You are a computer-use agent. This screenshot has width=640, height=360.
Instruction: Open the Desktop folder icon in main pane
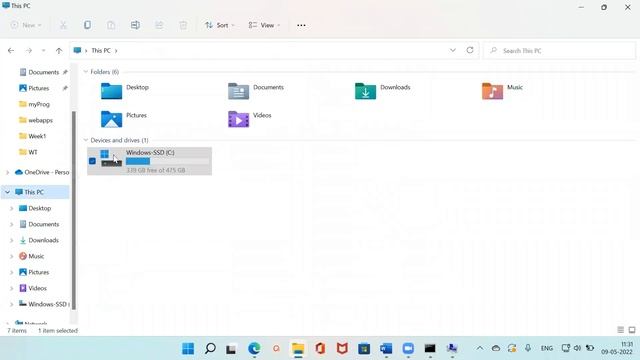click(111, 91)
